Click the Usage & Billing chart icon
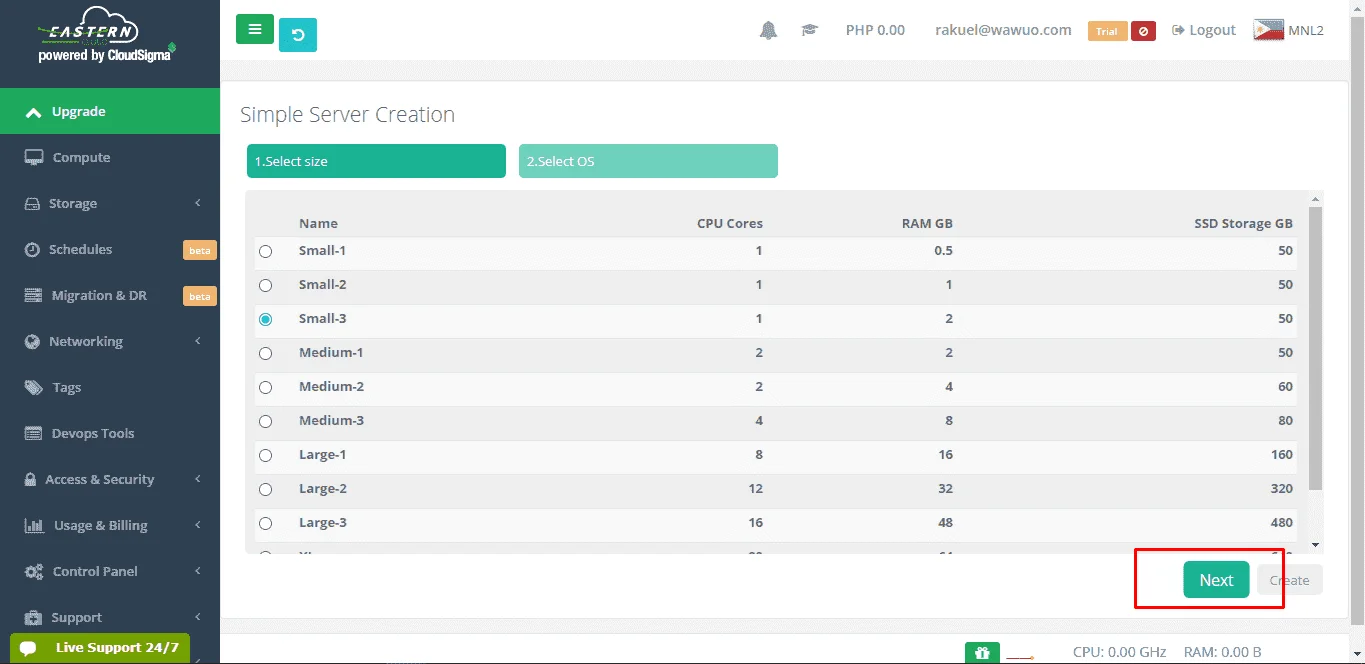The height and width of the screenshot is (664, 1365). [x=34, y=526]
